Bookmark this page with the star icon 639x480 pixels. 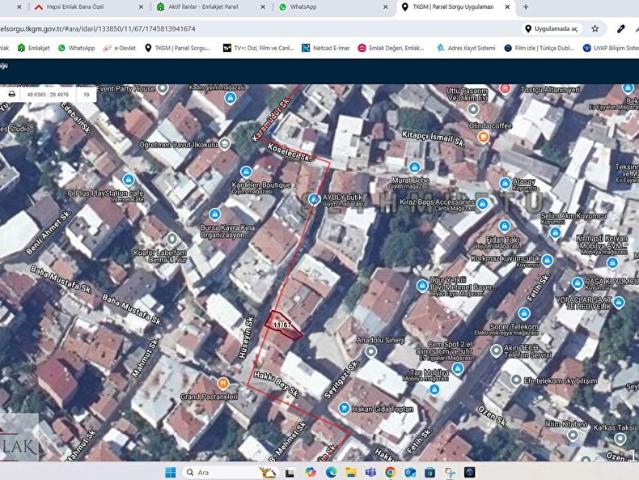click(x=595, y=29)
